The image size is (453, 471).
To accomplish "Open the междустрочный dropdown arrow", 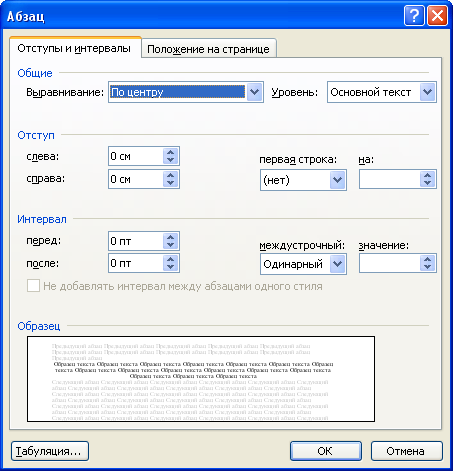I will [337, 264].
